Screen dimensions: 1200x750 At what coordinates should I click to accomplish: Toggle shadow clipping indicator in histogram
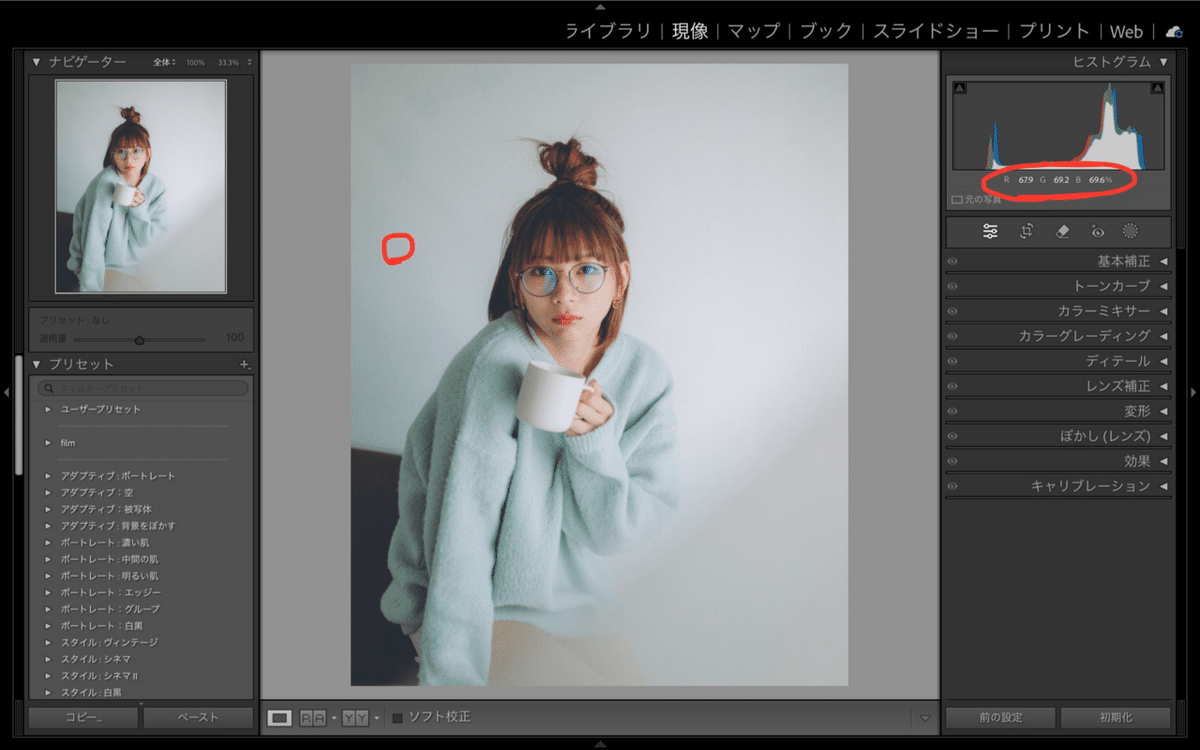[960, 89]
